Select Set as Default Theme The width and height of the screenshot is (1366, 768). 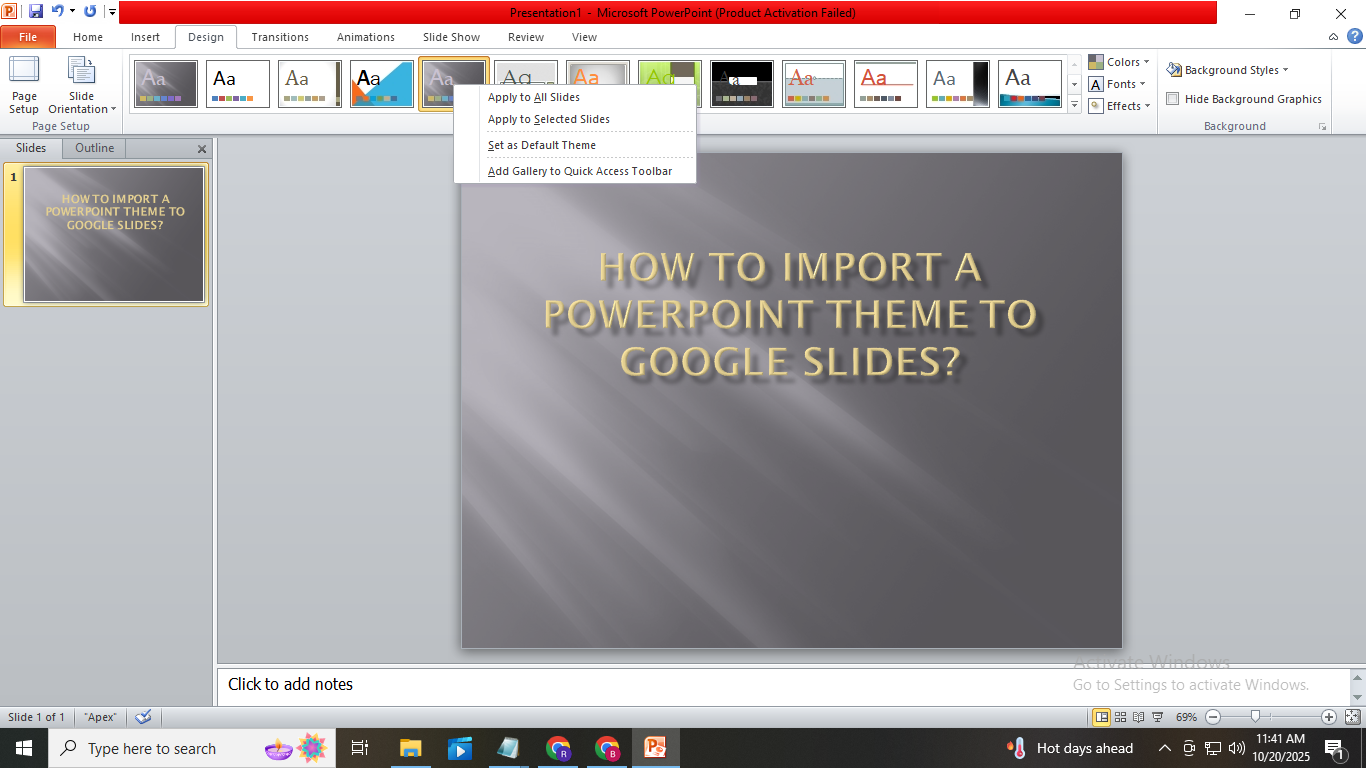(x=541, y=145)
